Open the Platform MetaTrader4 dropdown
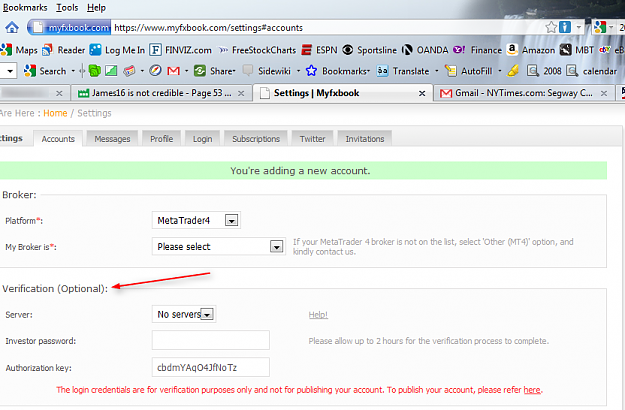The width and height of the screenshot is (625, 410). tap(196, 220)
